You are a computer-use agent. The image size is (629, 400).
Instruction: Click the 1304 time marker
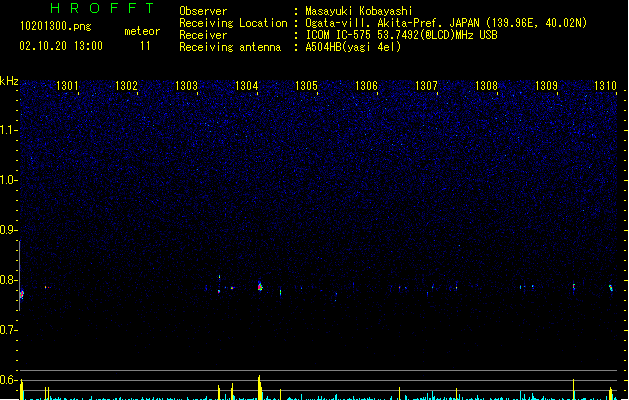(246, 86)
